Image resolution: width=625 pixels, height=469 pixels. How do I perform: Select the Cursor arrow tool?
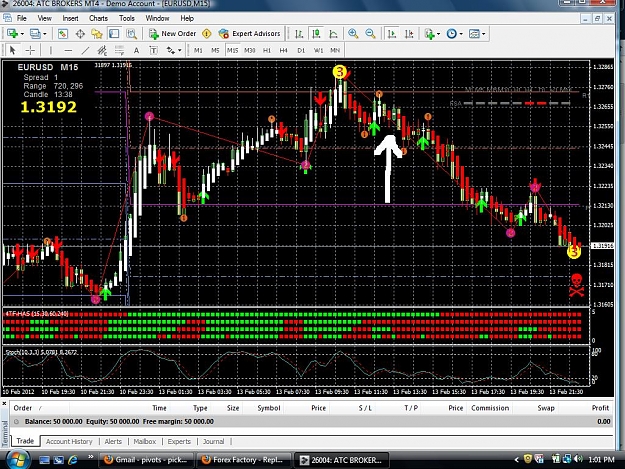coord(12,50)
